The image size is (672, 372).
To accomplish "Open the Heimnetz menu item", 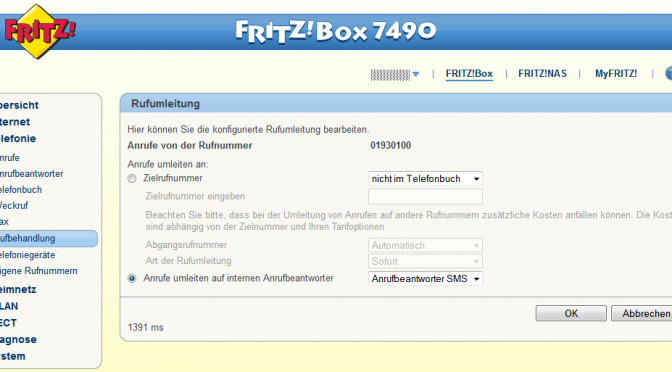I will [18, 289].
